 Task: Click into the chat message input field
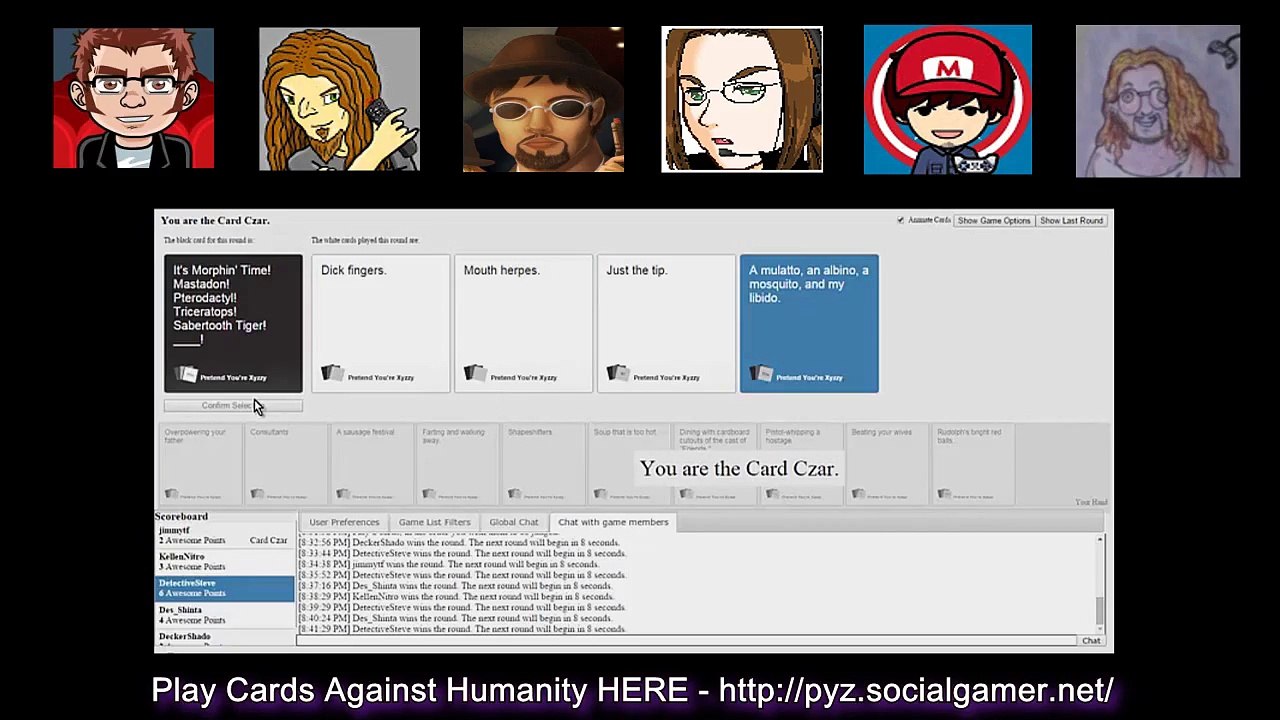pos(686,641)
